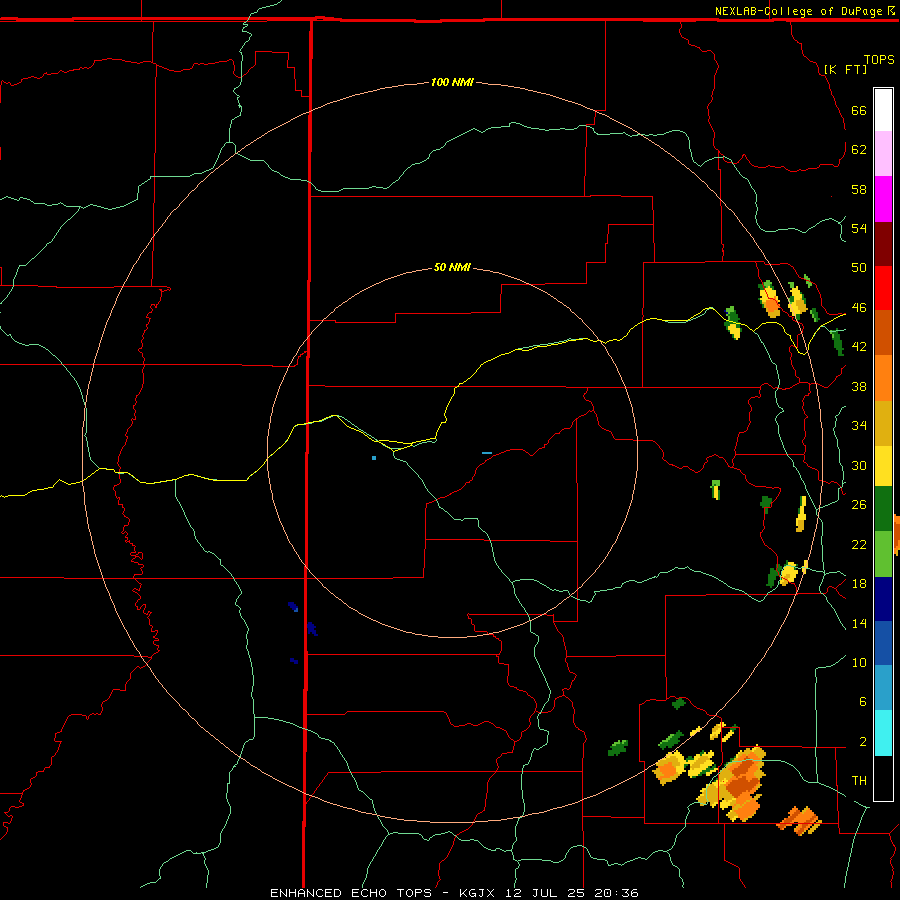Click the 46 legend value

tap(859, 307)
